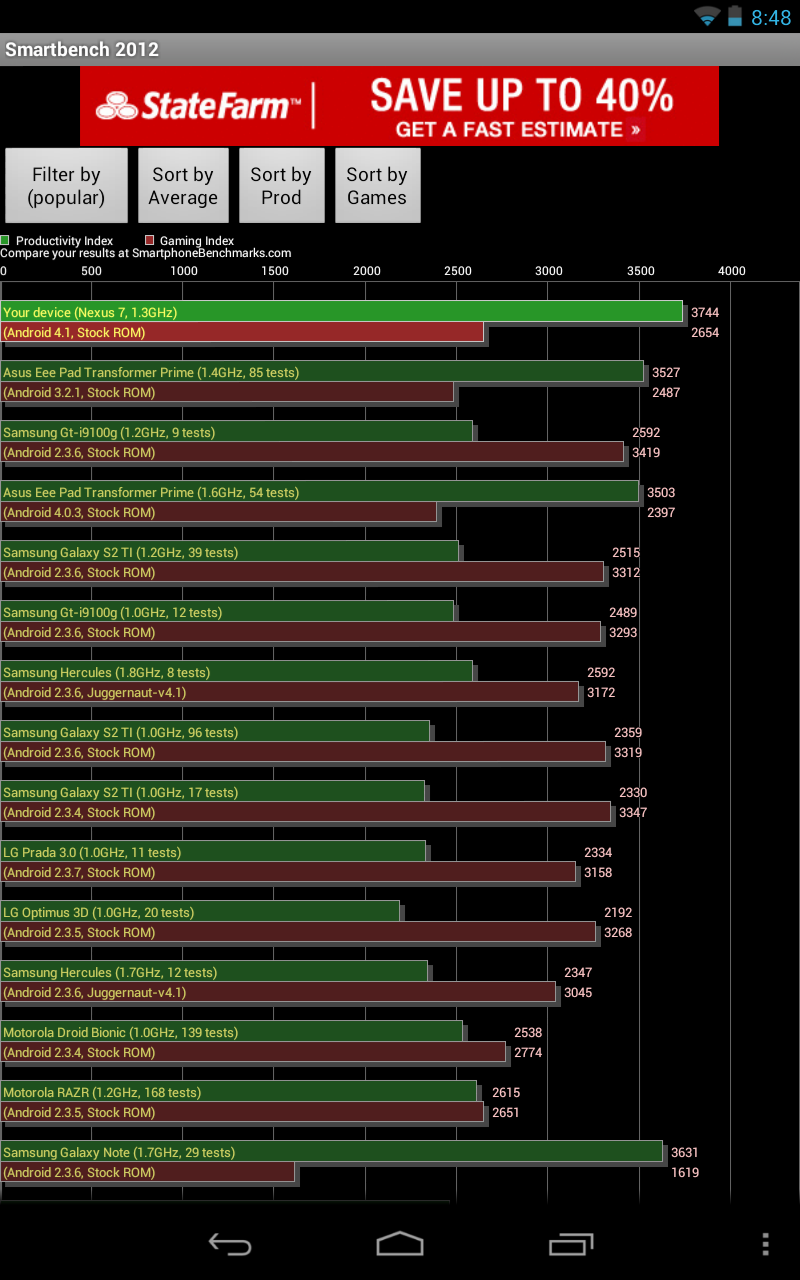Select the Motorola Droid Bionic productivity bar

[231, 1032]
